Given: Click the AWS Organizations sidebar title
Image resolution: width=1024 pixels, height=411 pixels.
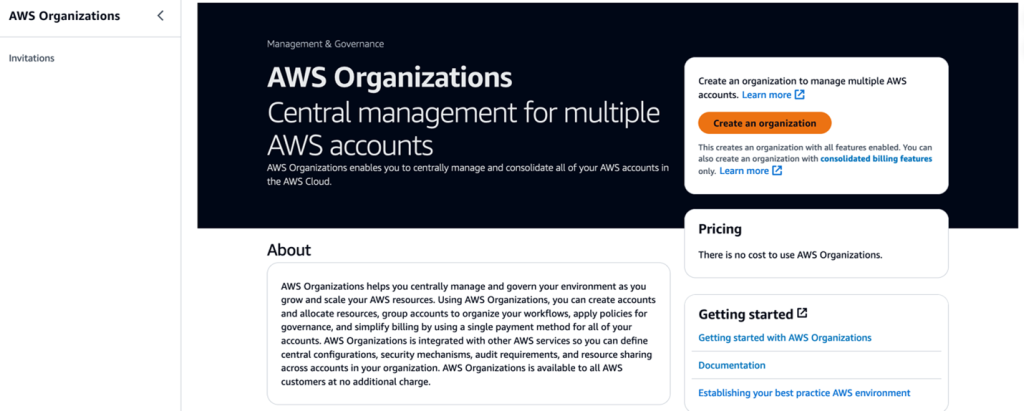Looking at the screenshot, I should (x=65, y=16).
